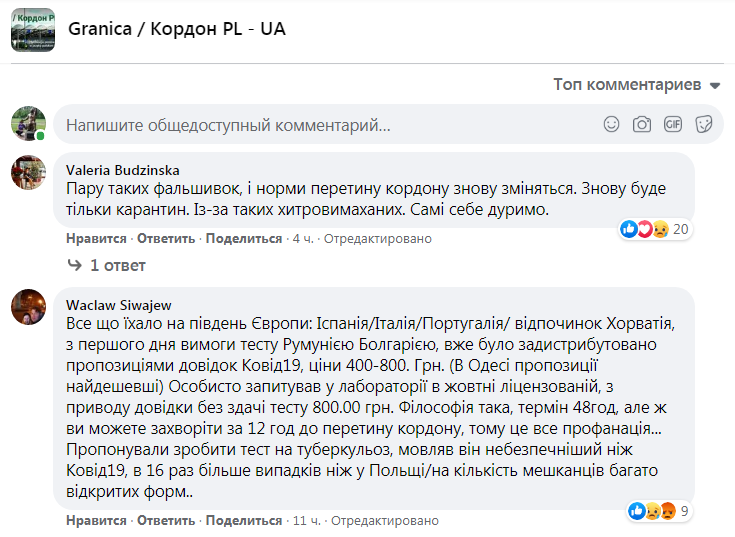Open Топ комментариев sorting dropdown
Image resolution: width=735 pixels, height=537 pixels.
click(637, 85)
